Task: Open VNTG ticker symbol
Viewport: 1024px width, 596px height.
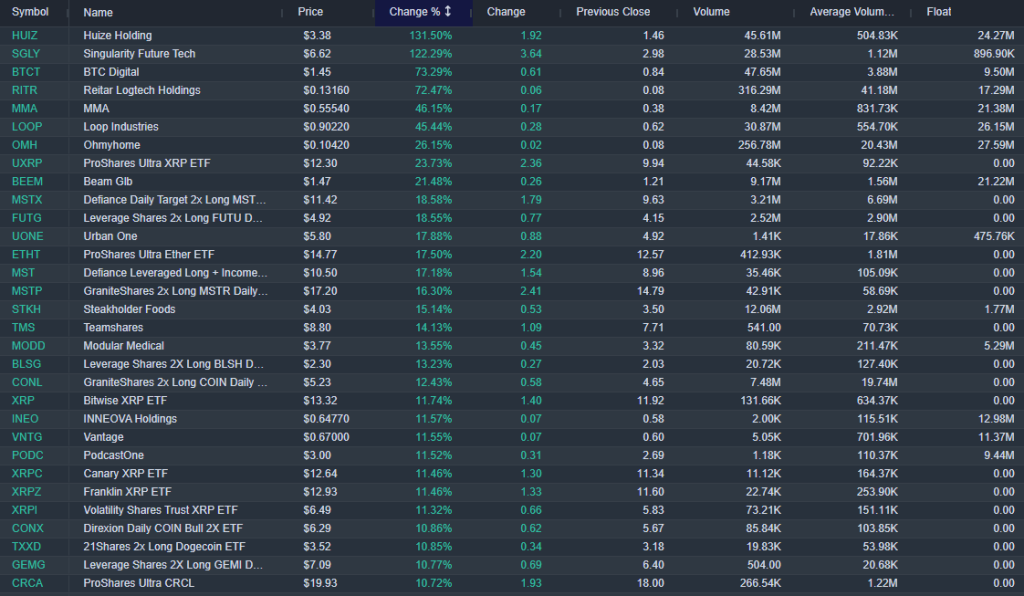Action: [x=27, y=437]
